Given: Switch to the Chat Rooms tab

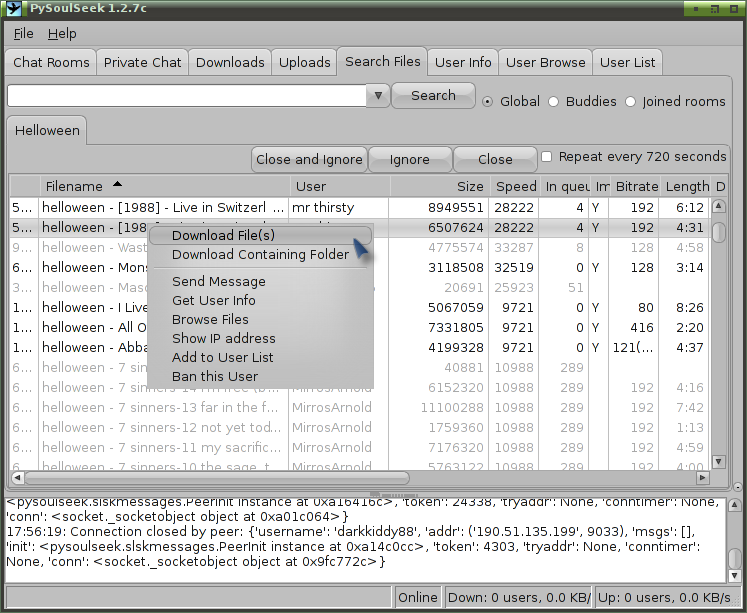Looking at the screenshot, I should 51,62.
